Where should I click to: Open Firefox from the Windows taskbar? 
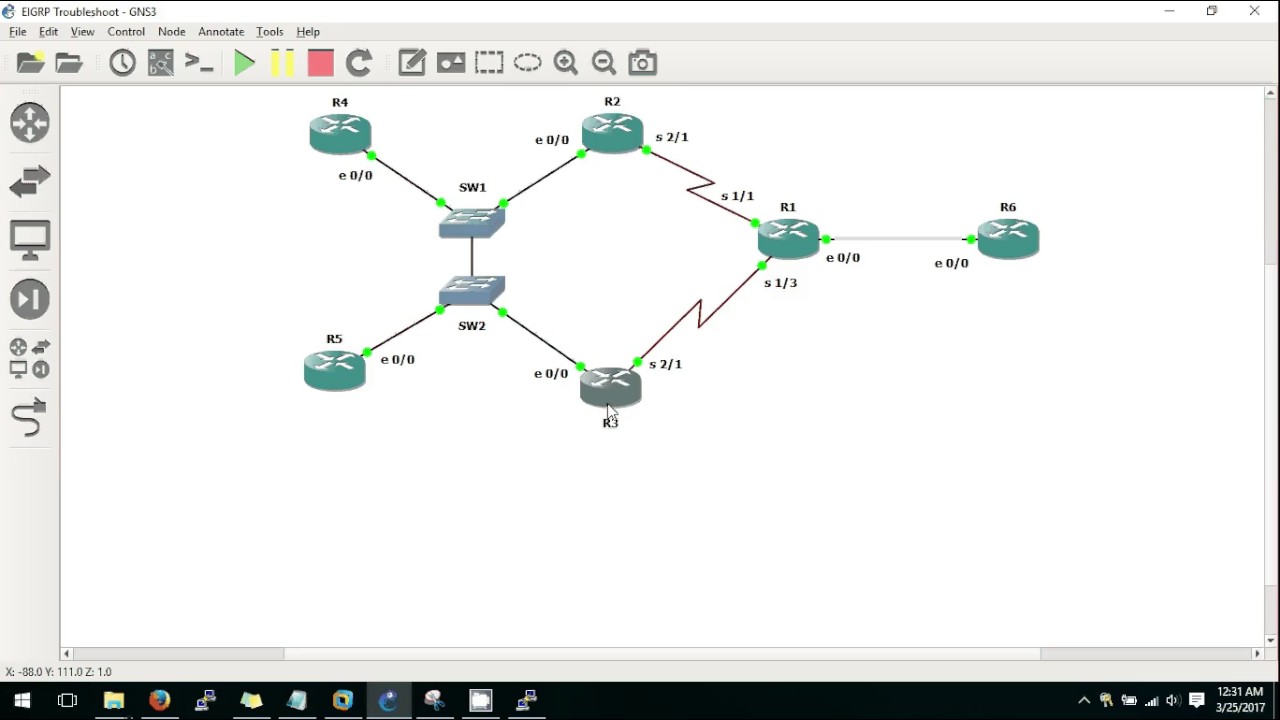coord(160,700)
